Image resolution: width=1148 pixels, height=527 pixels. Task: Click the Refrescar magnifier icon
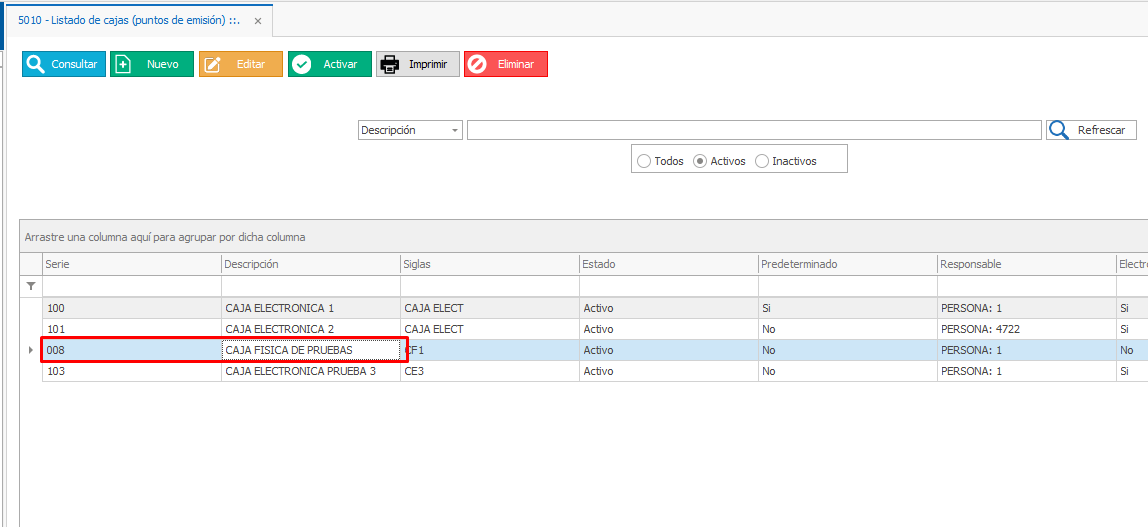pos(1059,130)
